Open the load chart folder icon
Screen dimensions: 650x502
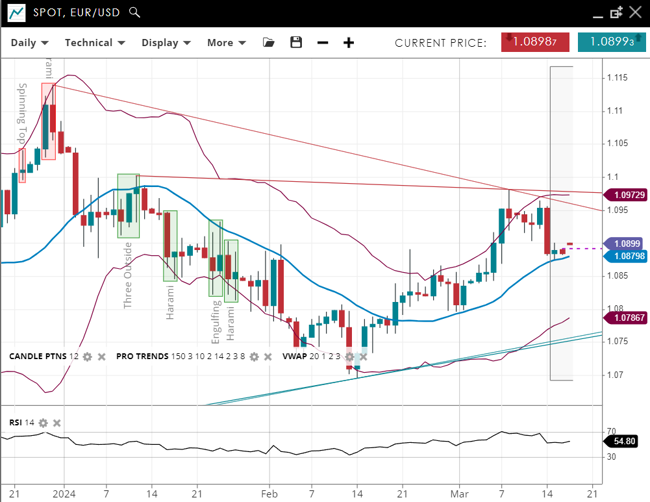point(268,43)
